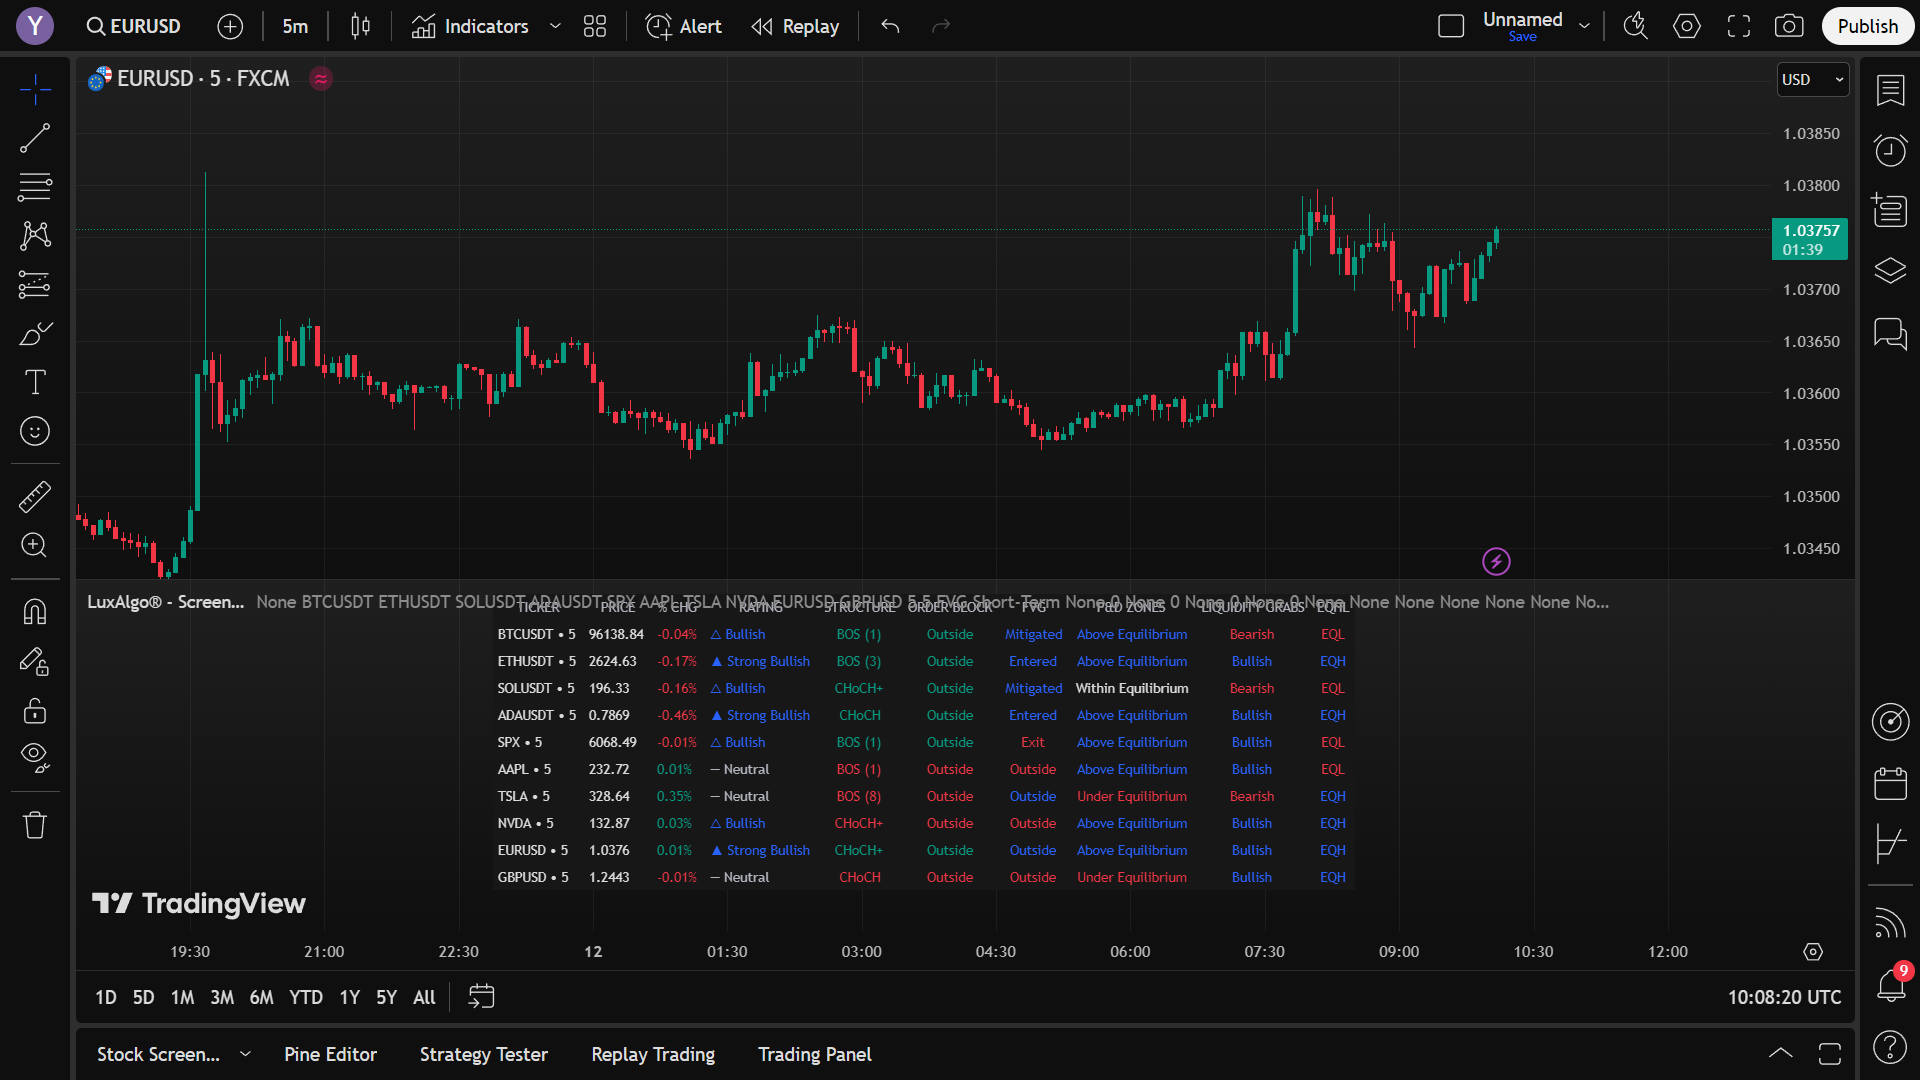Toggle hide all drawings eye icon

35,758
